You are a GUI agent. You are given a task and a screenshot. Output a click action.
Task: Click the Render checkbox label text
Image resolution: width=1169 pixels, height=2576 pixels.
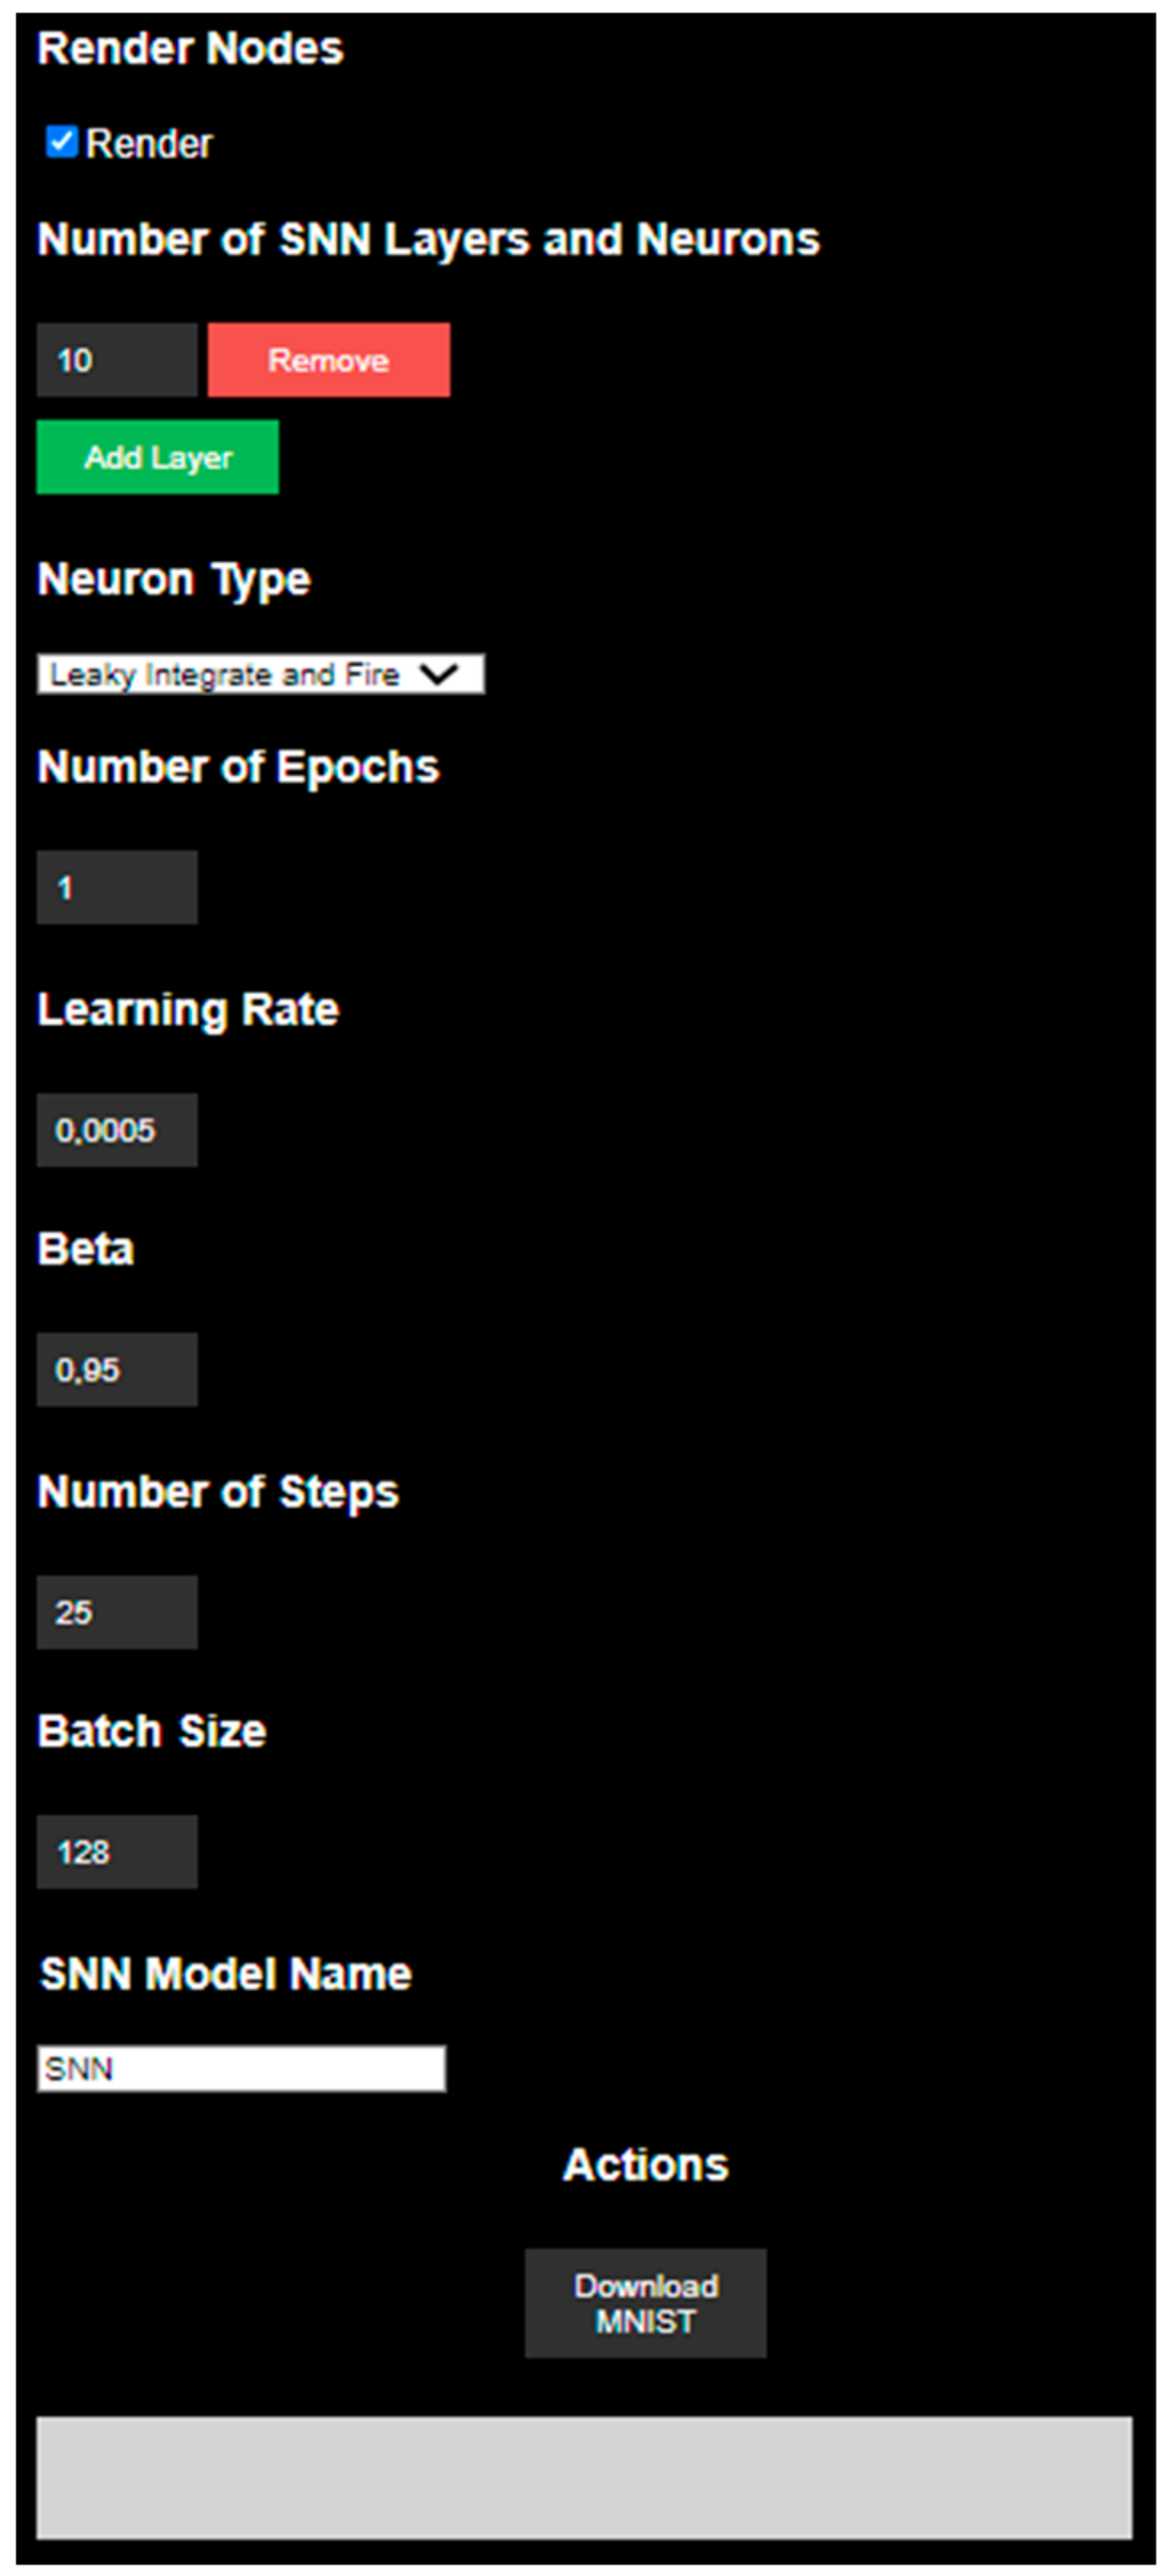click(149, 144)
